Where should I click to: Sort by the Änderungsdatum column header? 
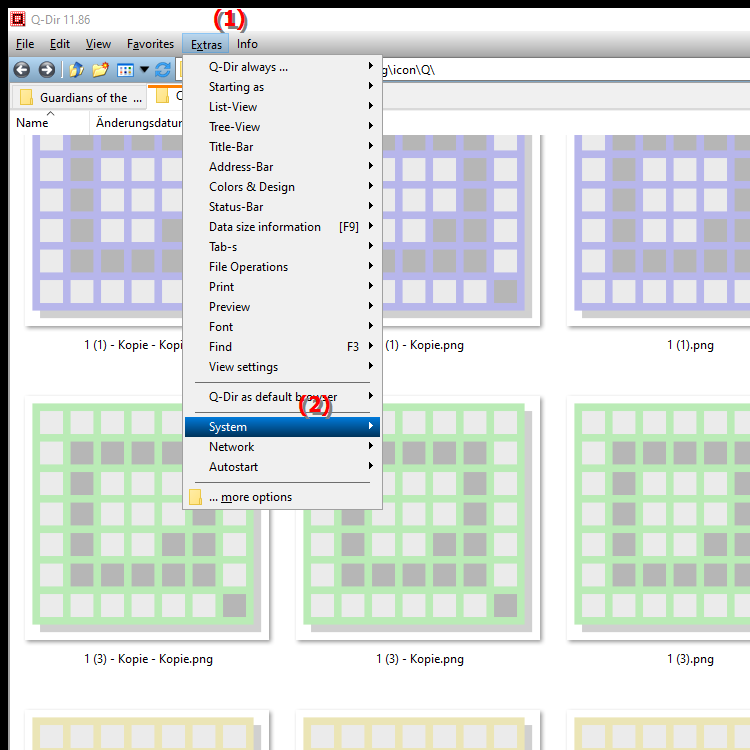pos(138,123)
